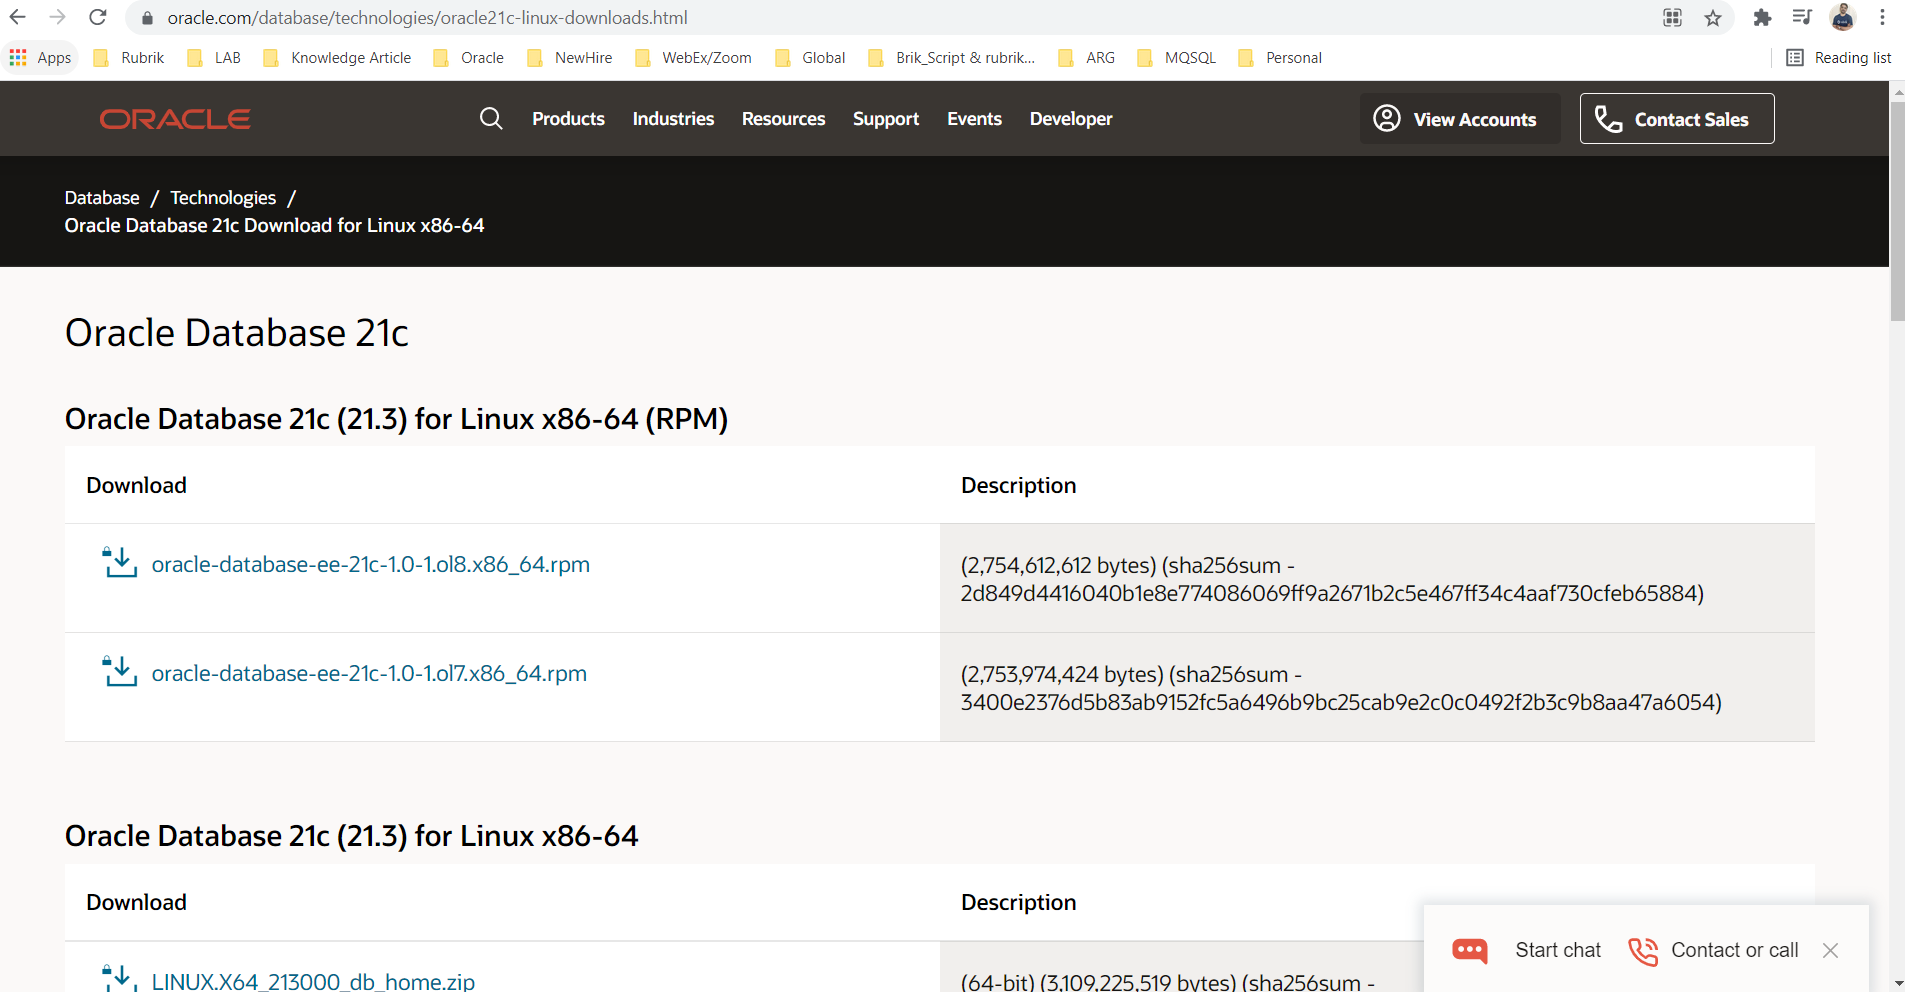The height and width of the screenshot is (992, 1905).
Task: Open the Reading list panel
Action: point(1838,58)
